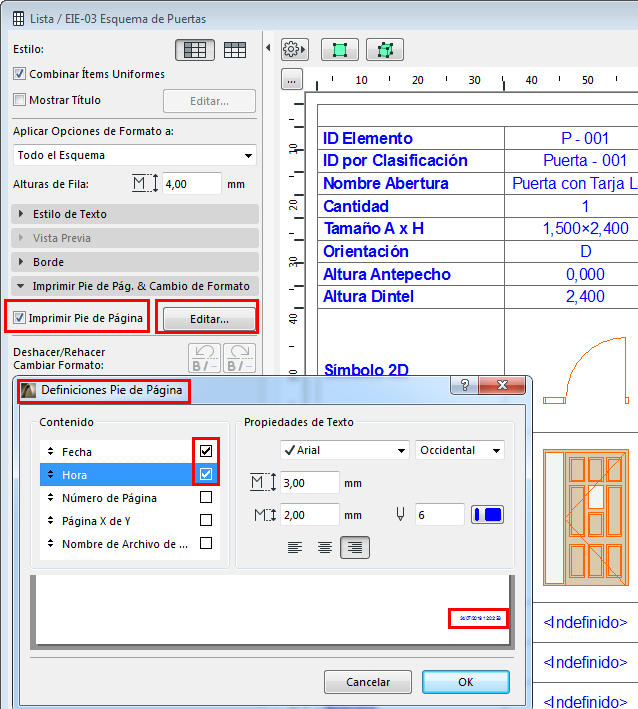The width and height of the screenshot is (638, 709).
Task: Check the Número de Página checkbox
Action: point(206,497)
